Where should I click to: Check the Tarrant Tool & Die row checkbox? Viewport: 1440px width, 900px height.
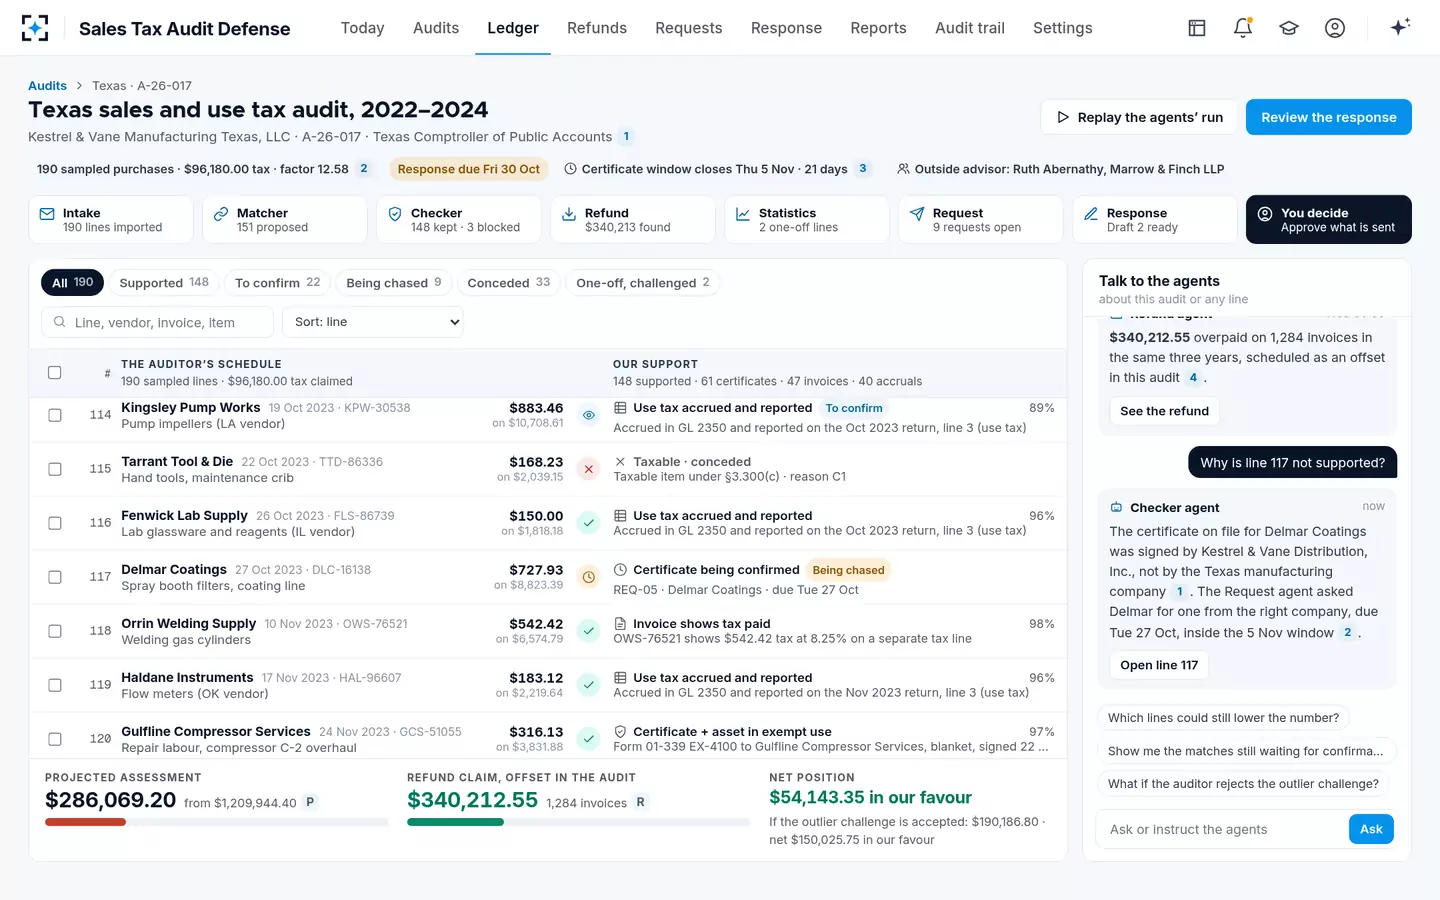point(55,469)
